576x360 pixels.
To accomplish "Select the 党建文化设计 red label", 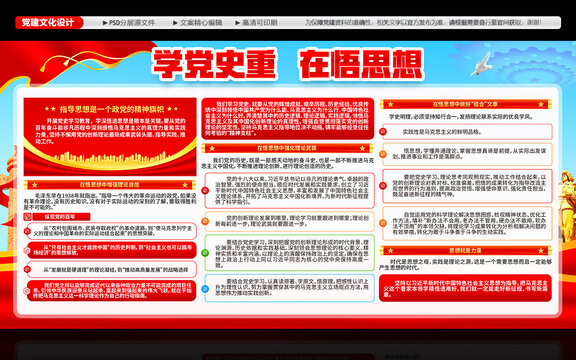I will (x=49, y=23).
